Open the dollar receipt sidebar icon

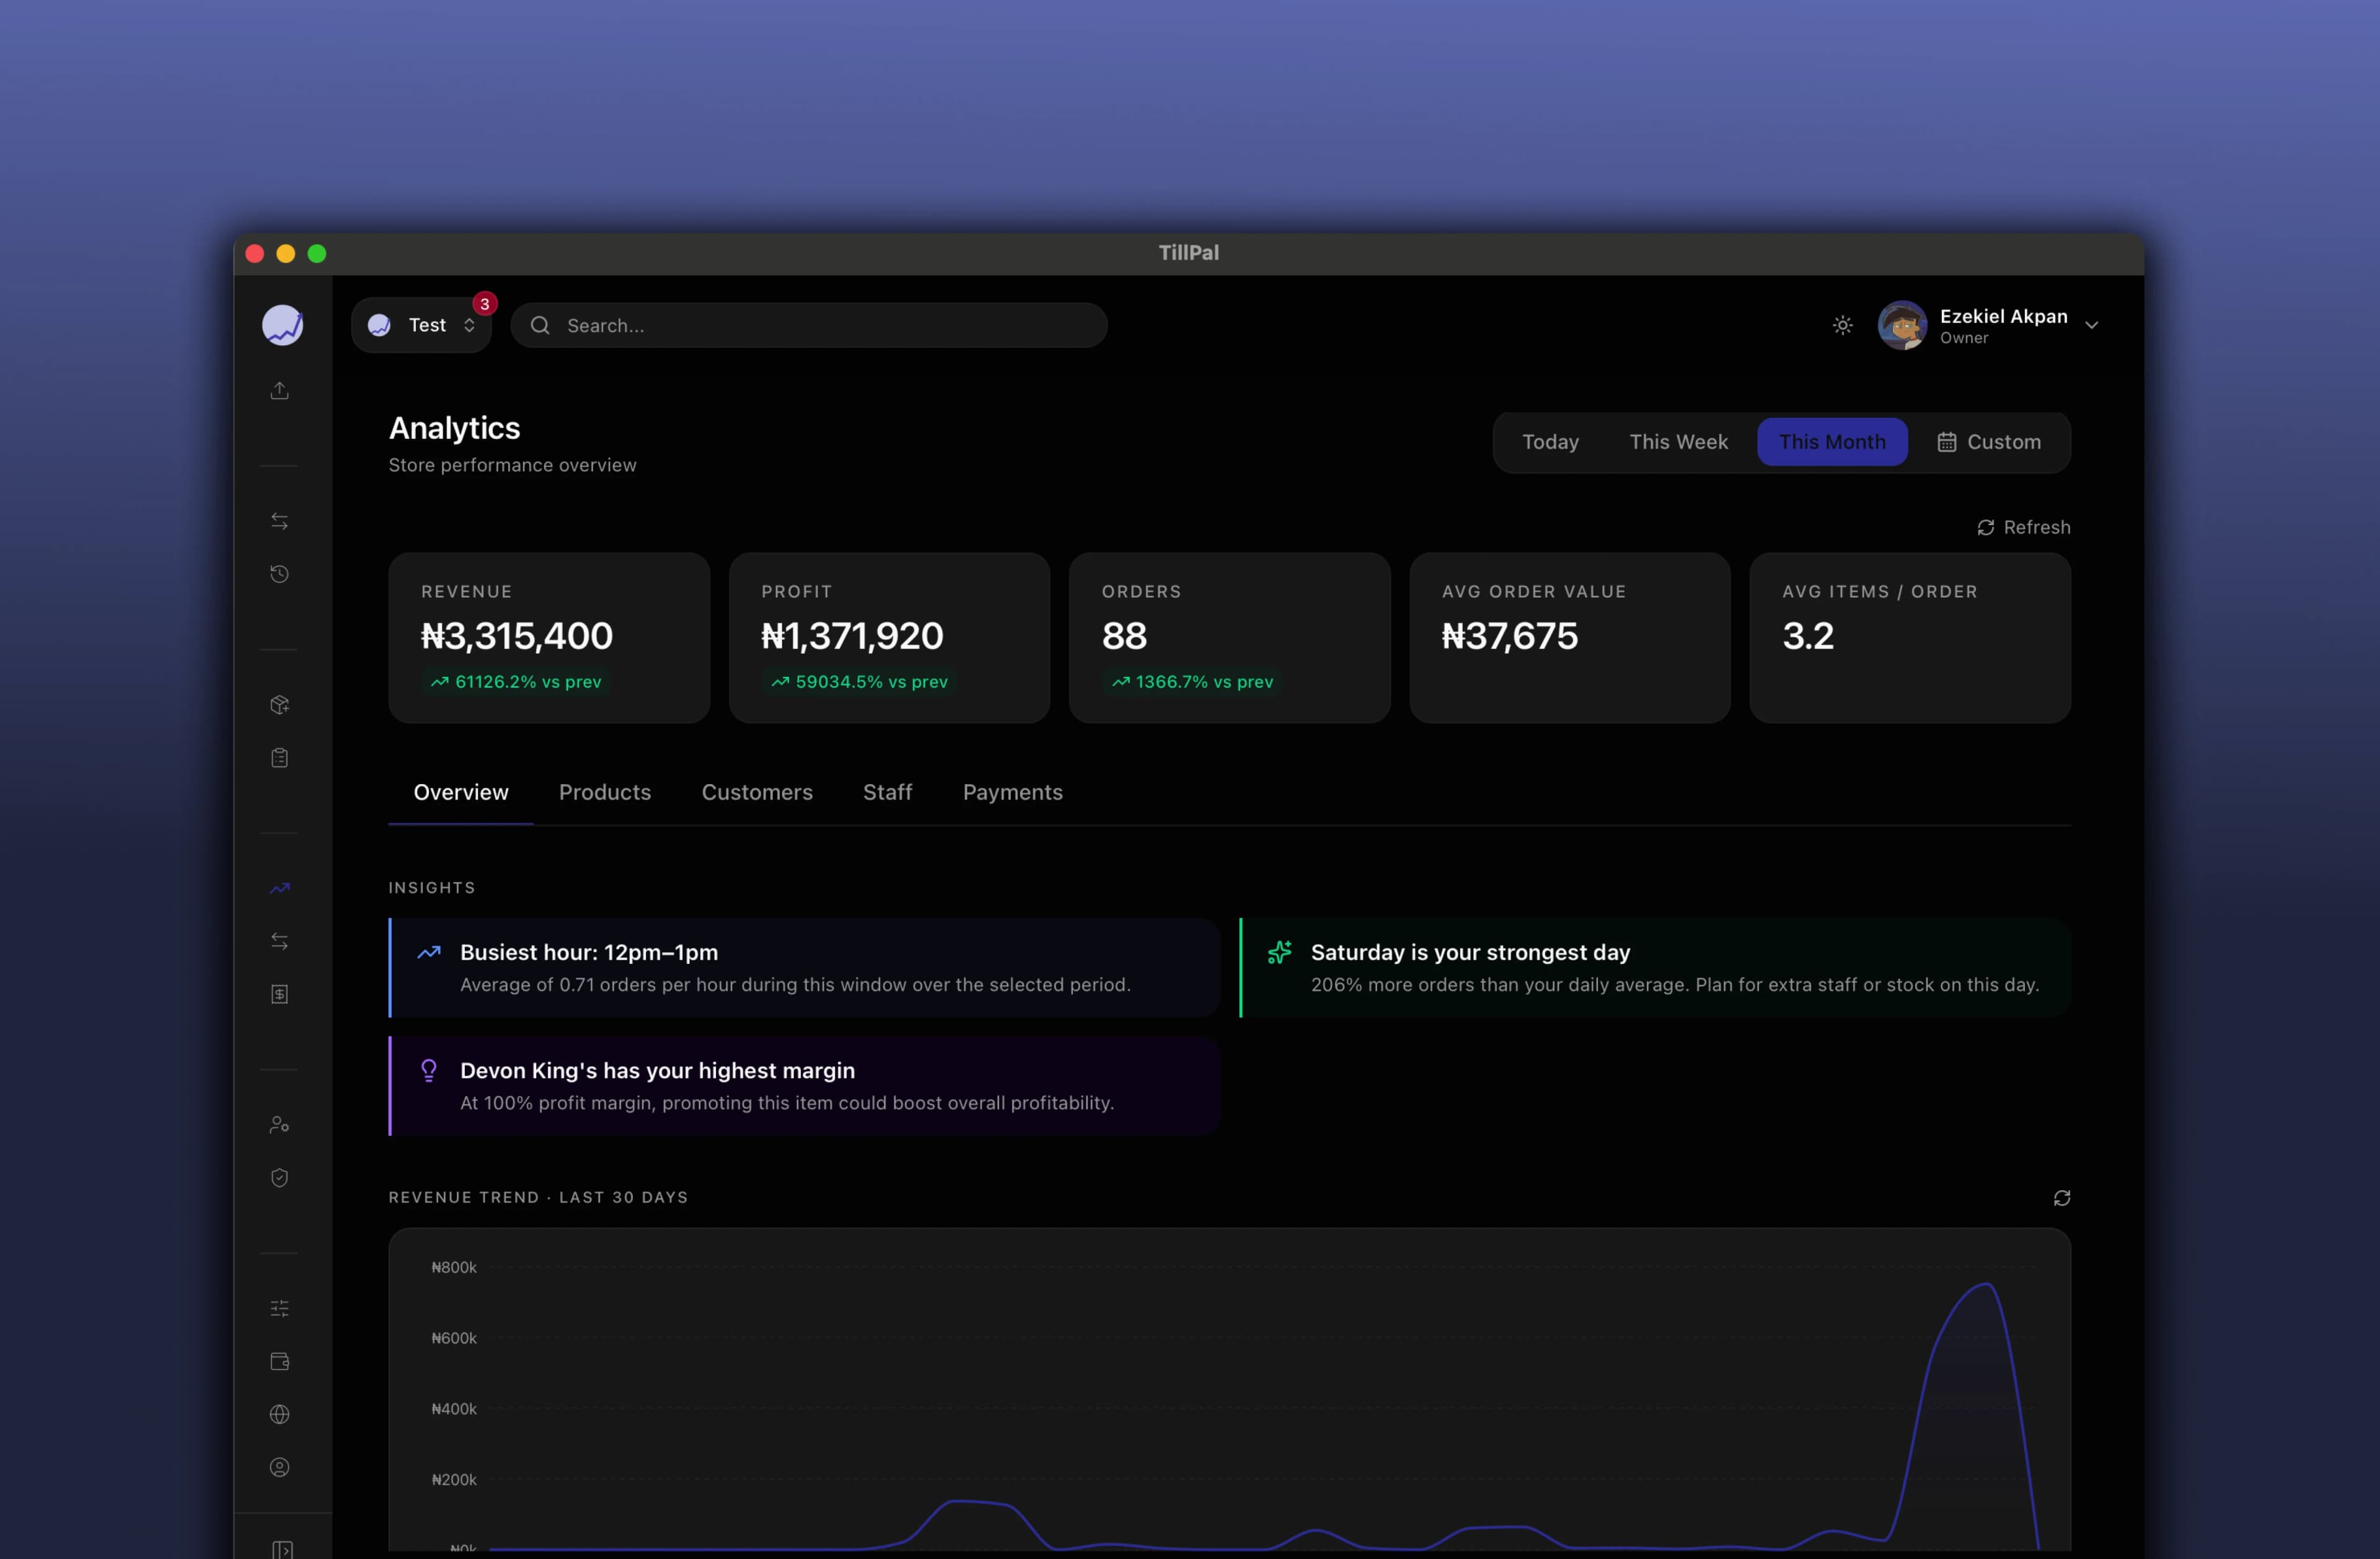pos(280,994)
